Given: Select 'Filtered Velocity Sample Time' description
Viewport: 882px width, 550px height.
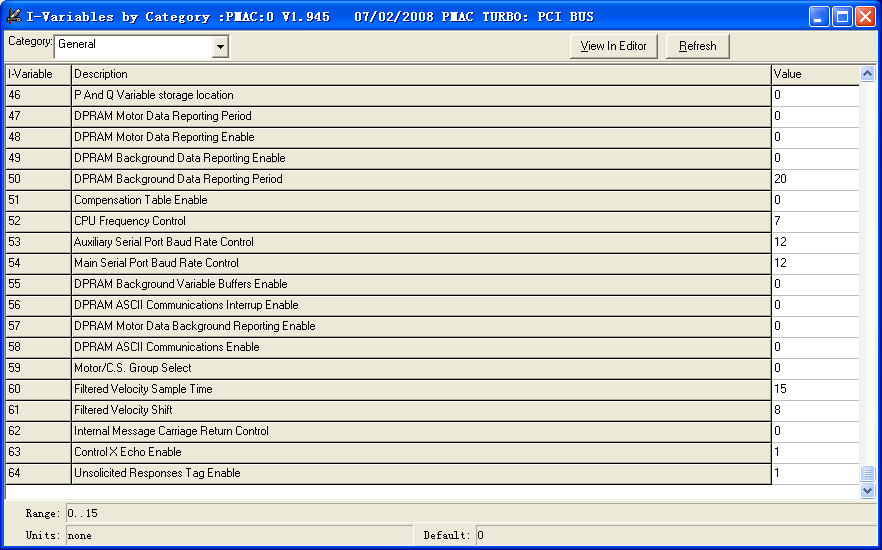Looking at the screenshot, I should 421,389.
